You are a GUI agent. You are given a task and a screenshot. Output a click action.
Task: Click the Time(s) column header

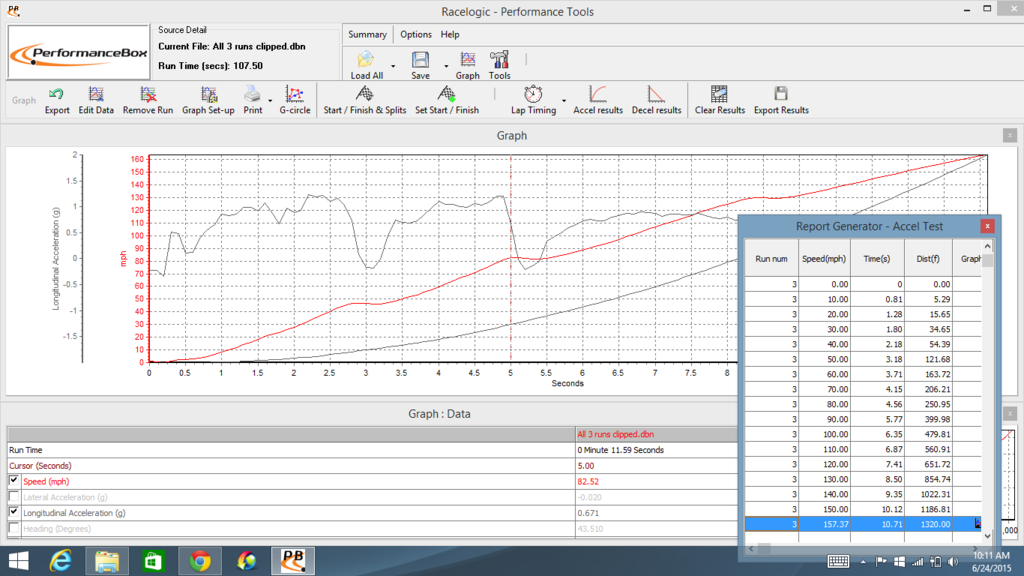click(x=877, y=259)
